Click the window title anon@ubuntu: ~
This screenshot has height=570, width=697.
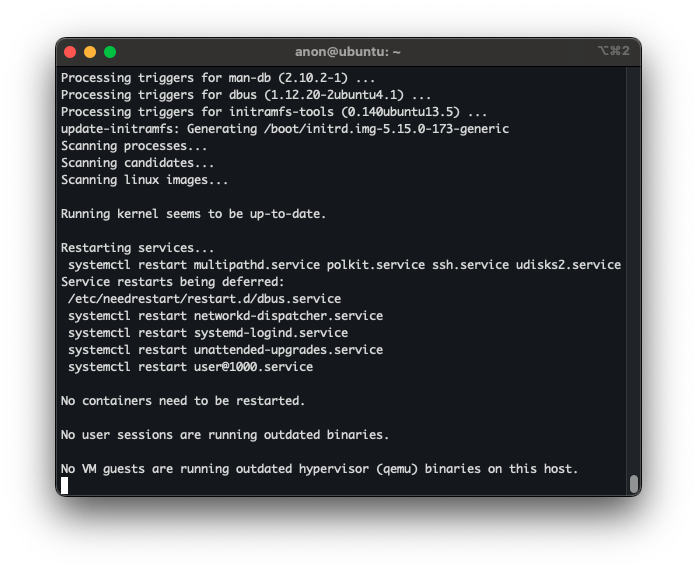(x=348, y=51)
